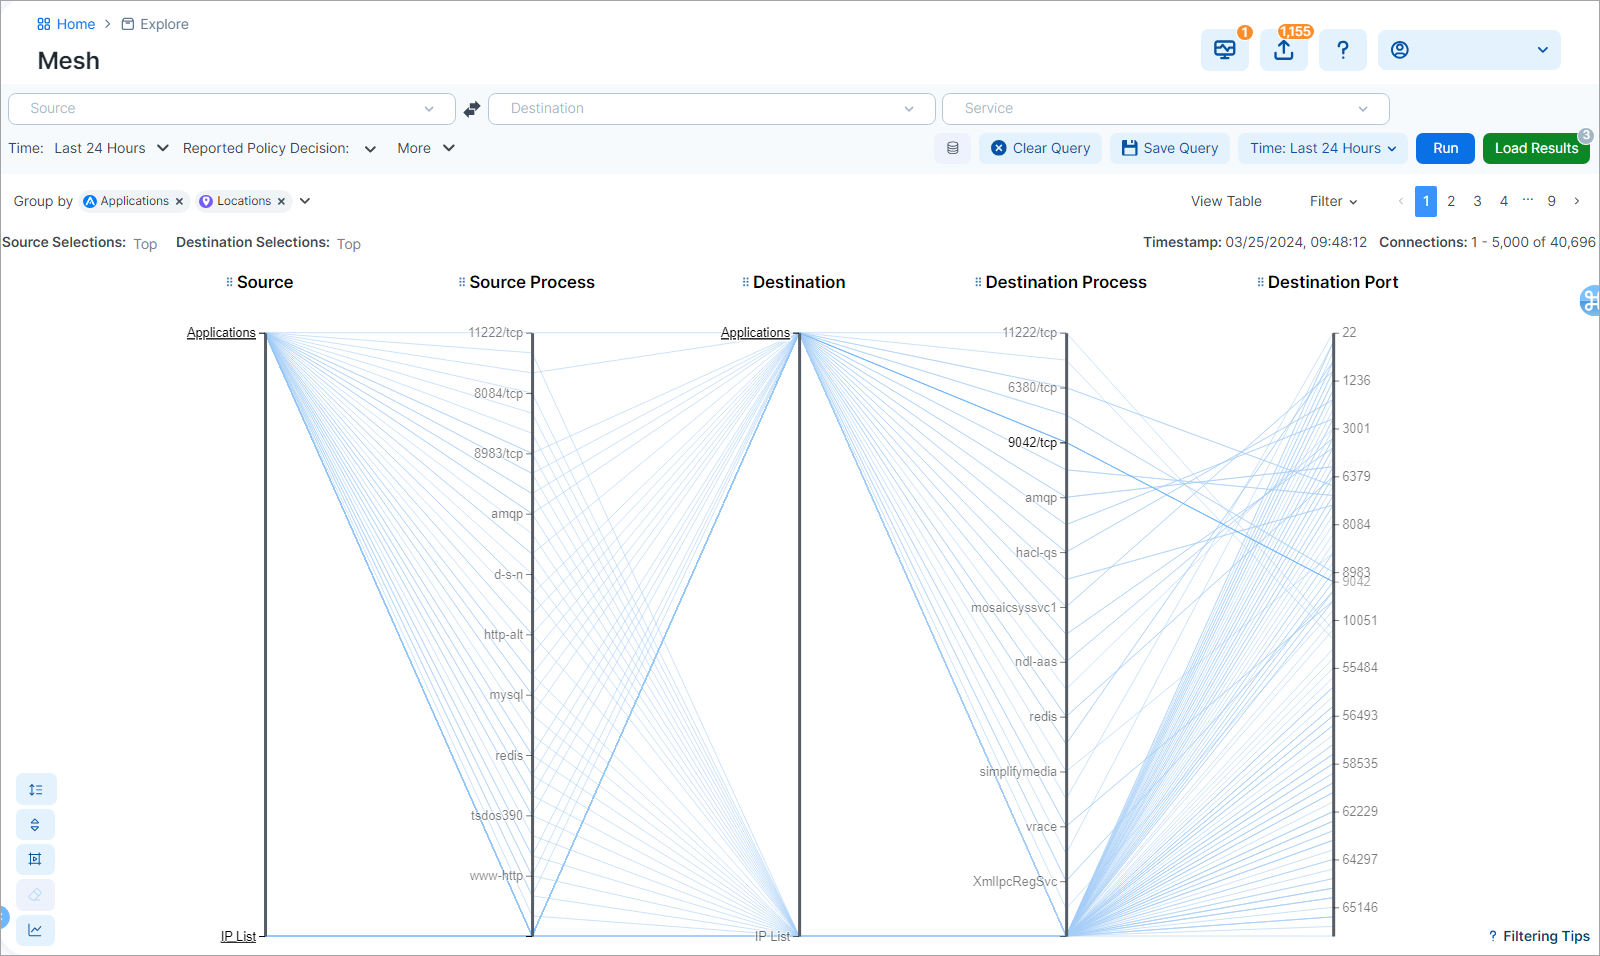Click the up/down collapse arrows icon
This screenshot has width=1600, height=956.
coord(36,825)
